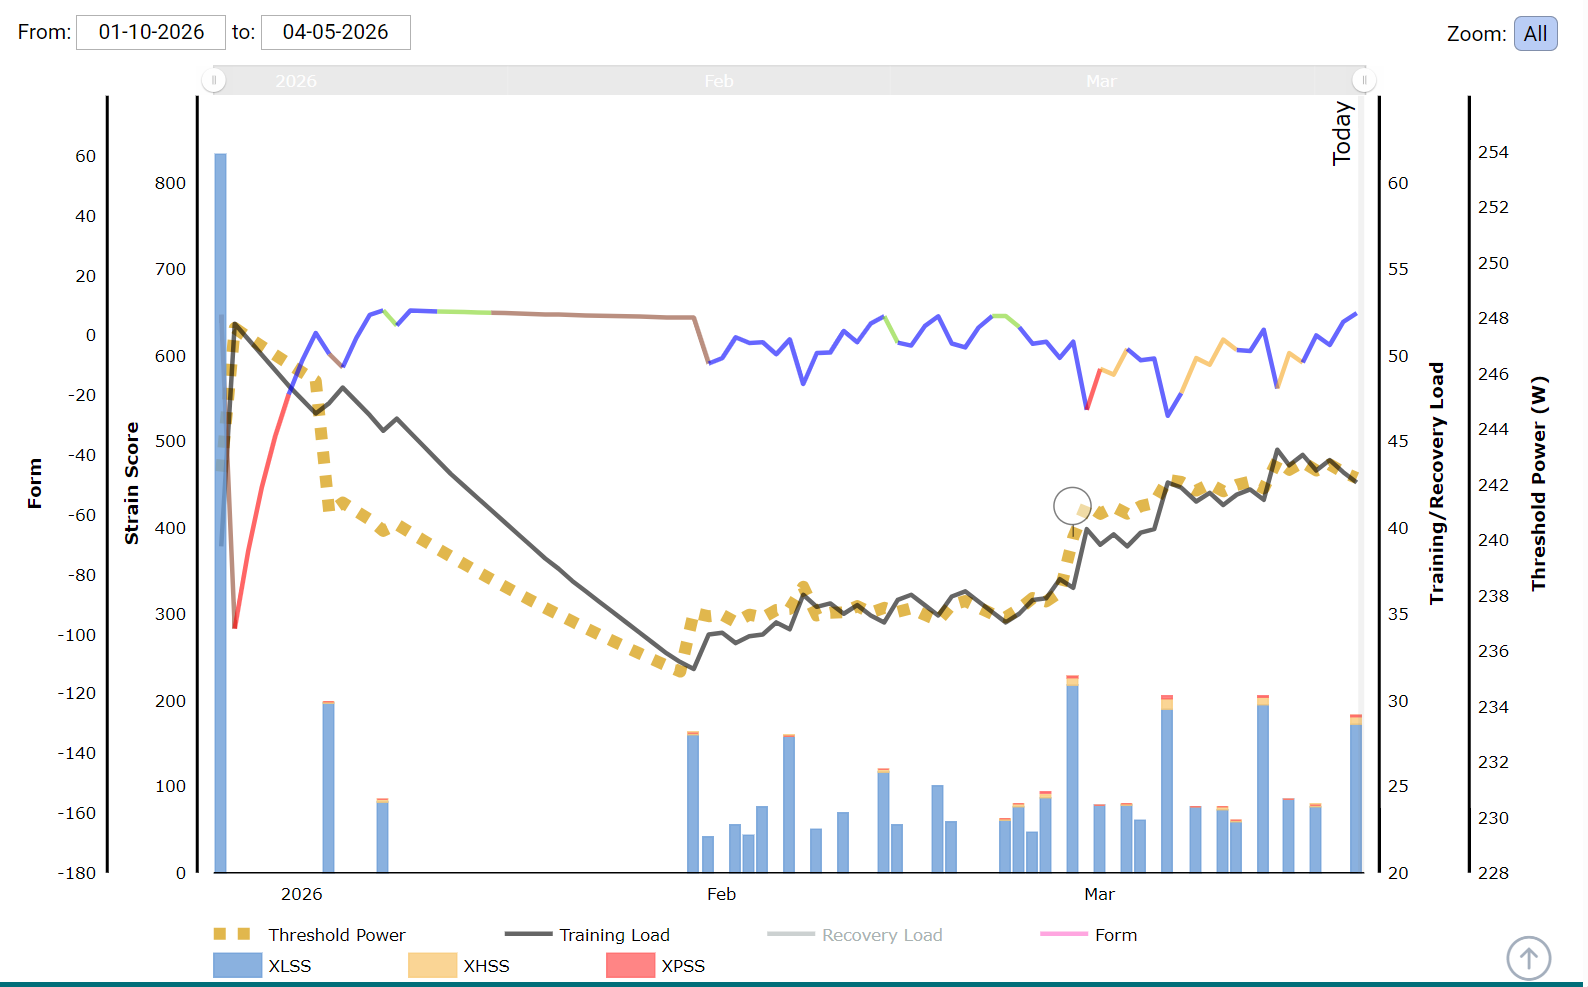Click Feb in the range navigator

point(719,81)
